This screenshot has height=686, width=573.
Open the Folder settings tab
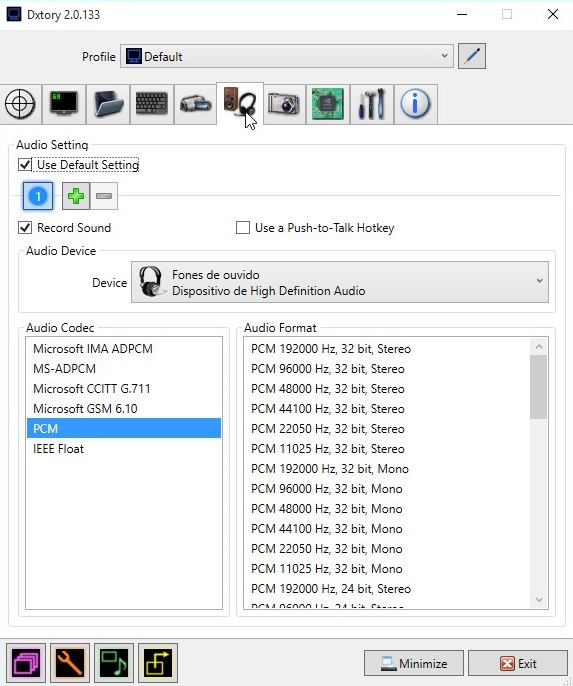tap(108, 105)
